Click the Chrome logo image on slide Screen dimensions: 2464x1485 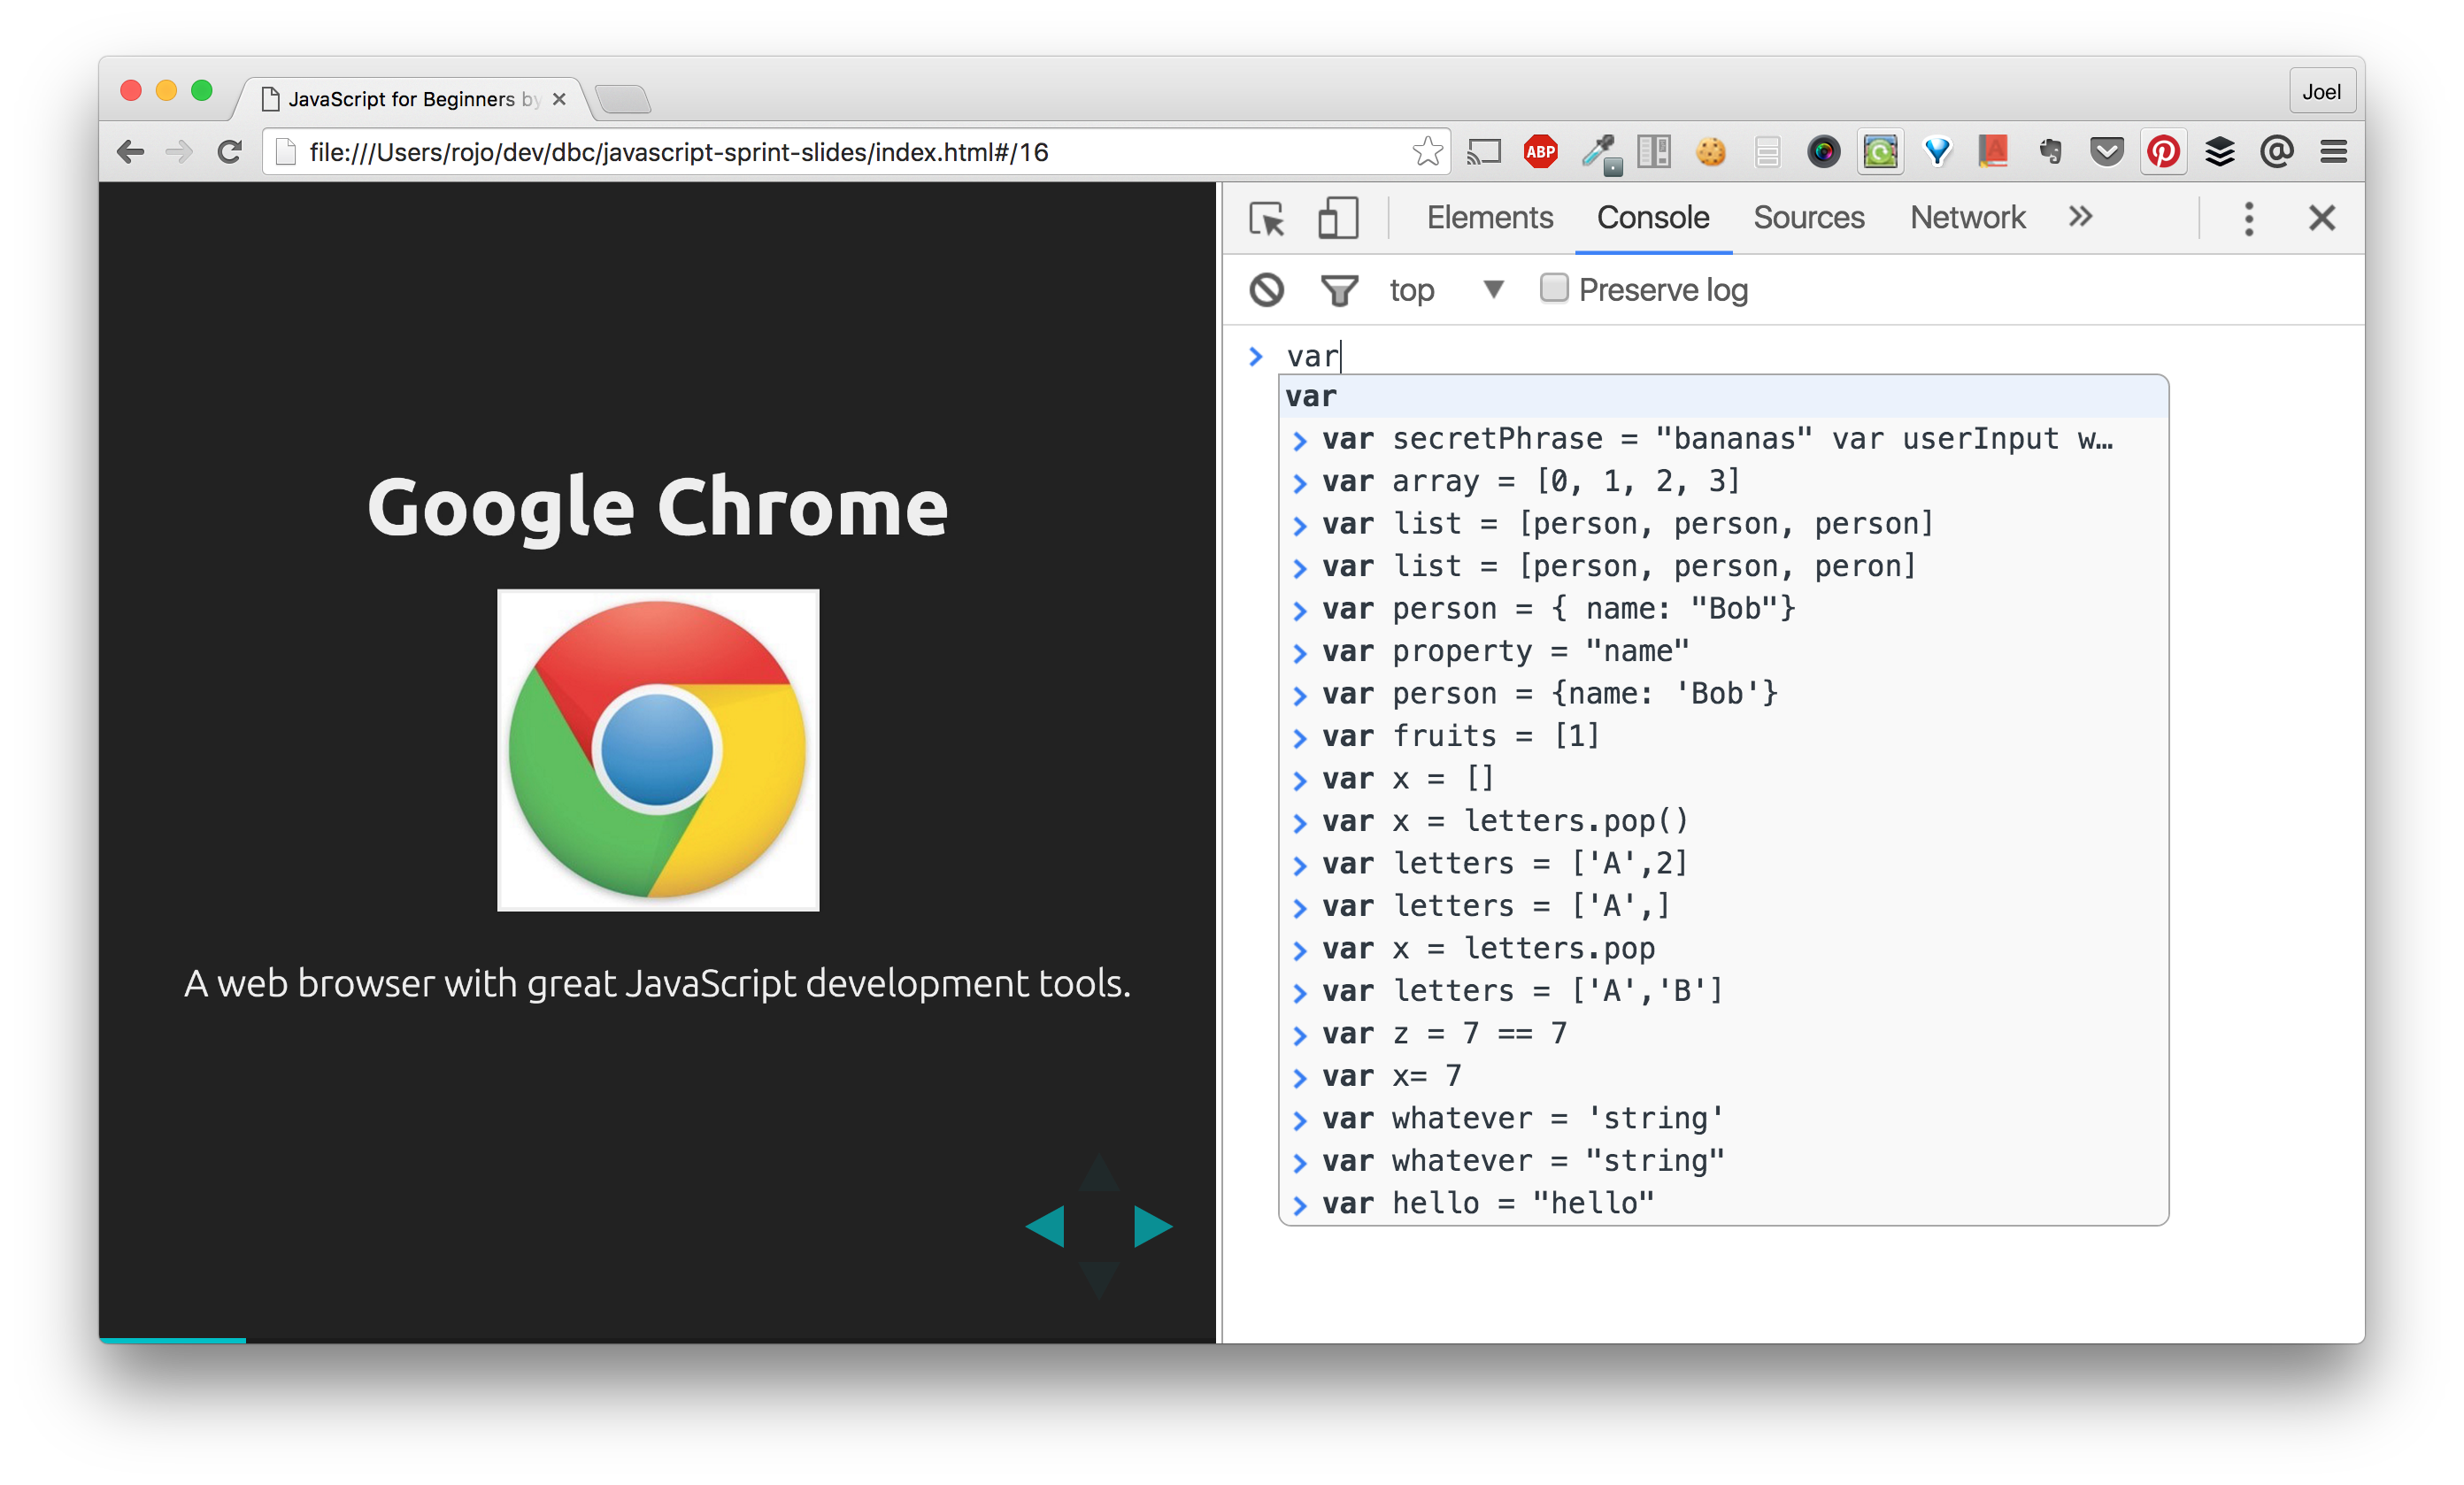coord(658,751)
